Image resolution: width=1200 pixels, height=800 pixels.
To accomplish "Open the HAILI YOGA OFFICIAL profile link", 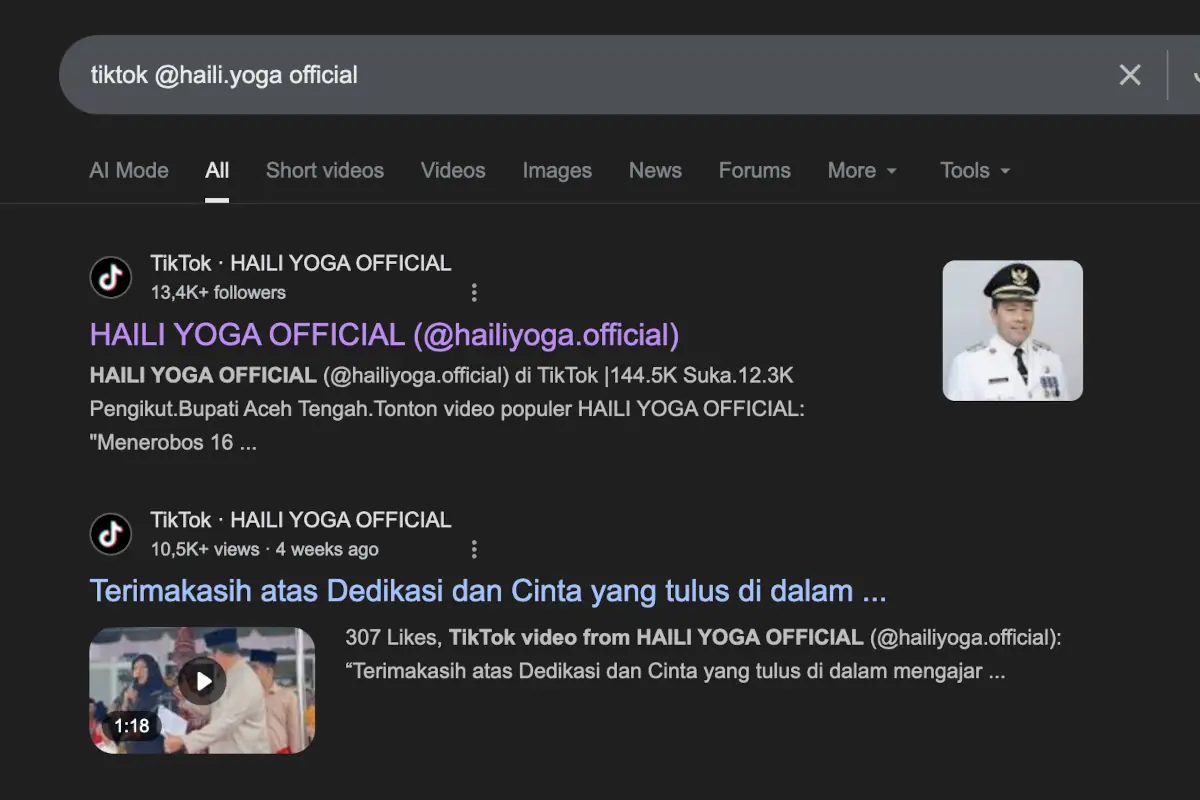I will tap(383, 334).
